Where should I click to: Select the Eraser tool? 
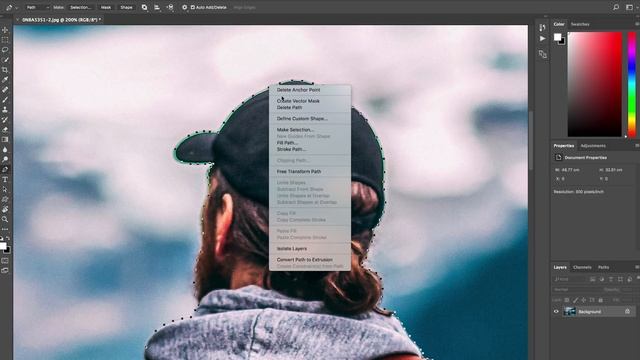click(5, 130)
